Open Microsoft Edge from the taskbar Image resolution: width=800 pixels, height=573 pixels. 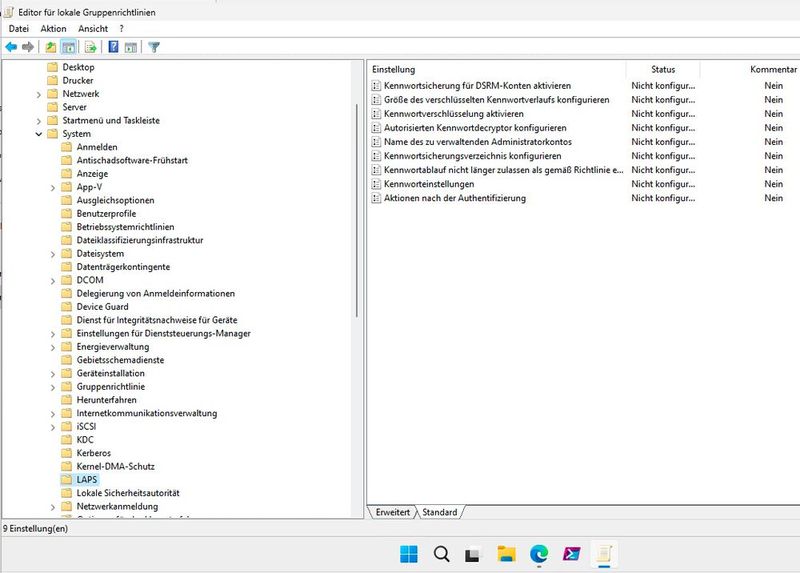coord(539,554)
